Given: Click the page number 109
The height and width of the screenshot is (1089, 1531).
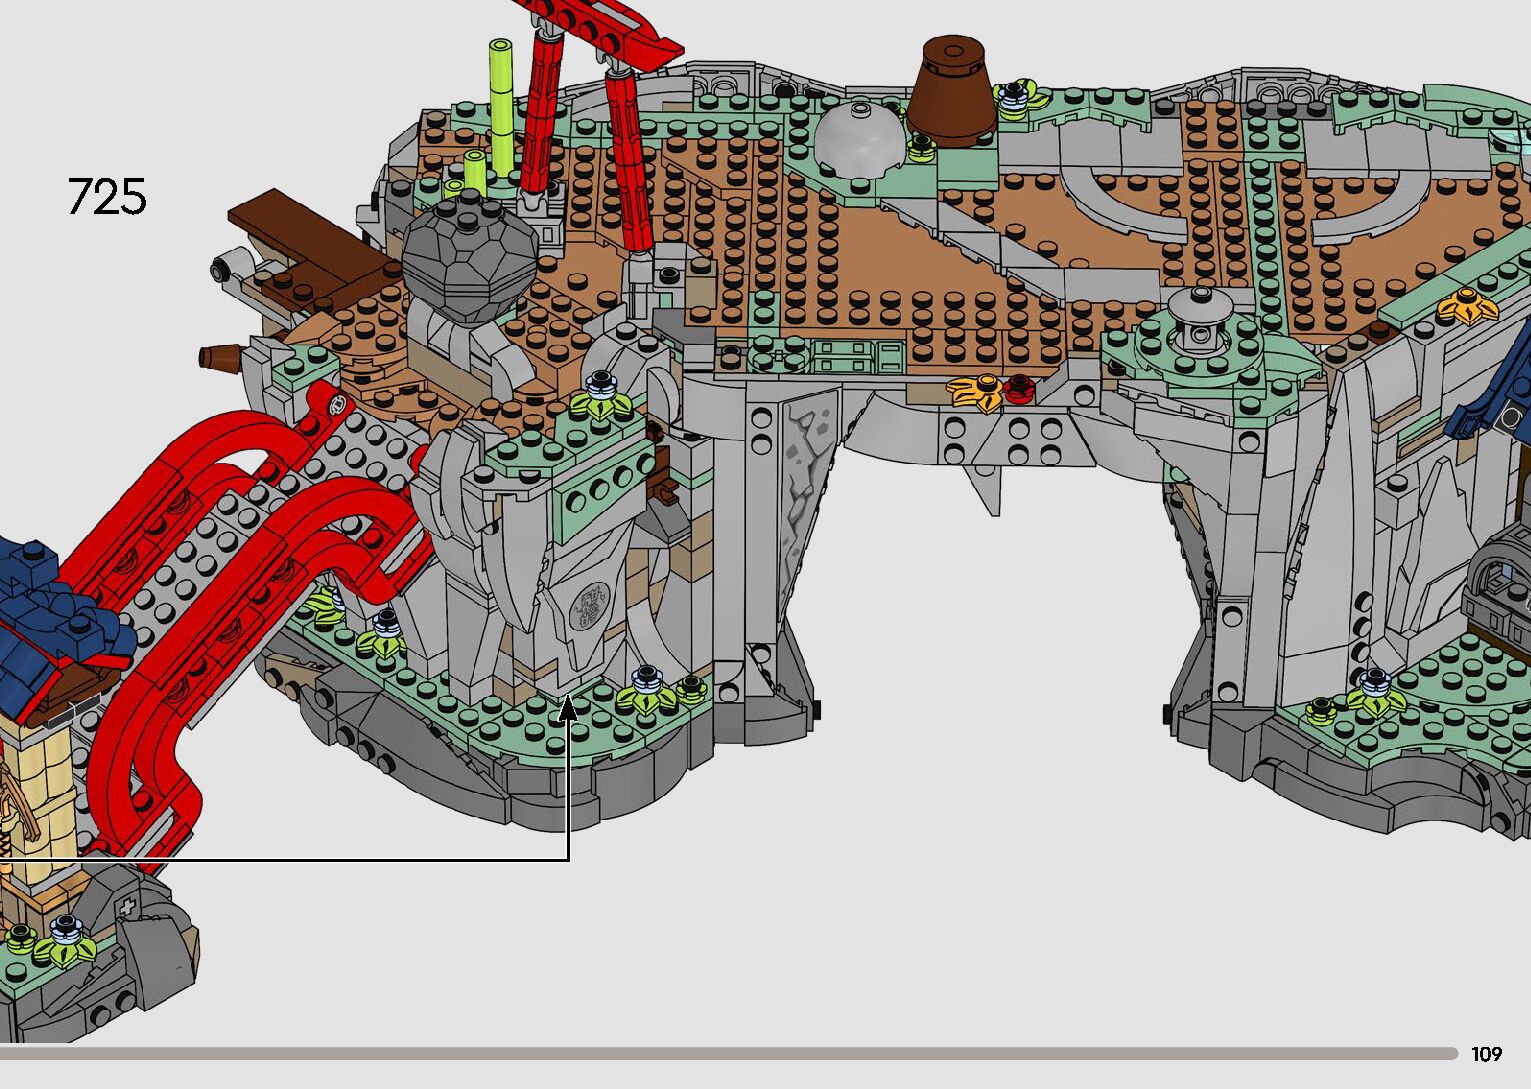Looking at the screenshot, I should tap(1486, 1054).
